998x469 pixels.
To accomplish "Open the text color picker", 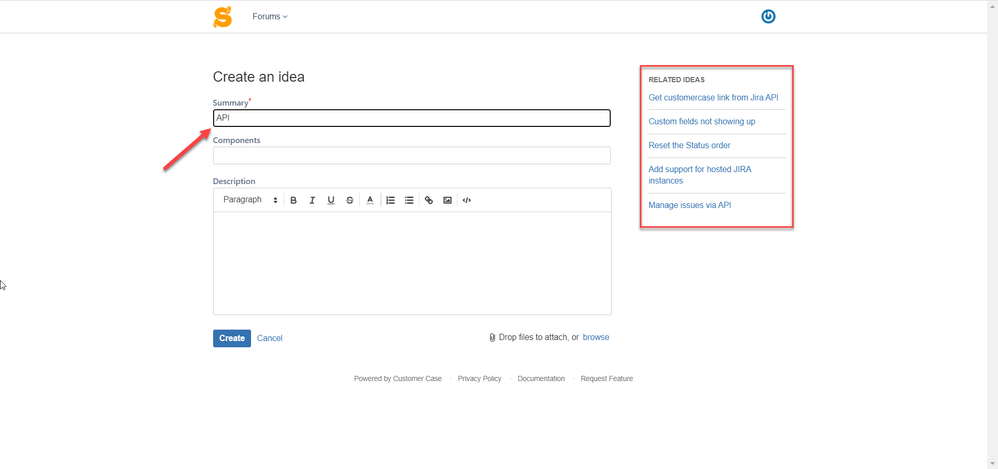I will (370, 200).
